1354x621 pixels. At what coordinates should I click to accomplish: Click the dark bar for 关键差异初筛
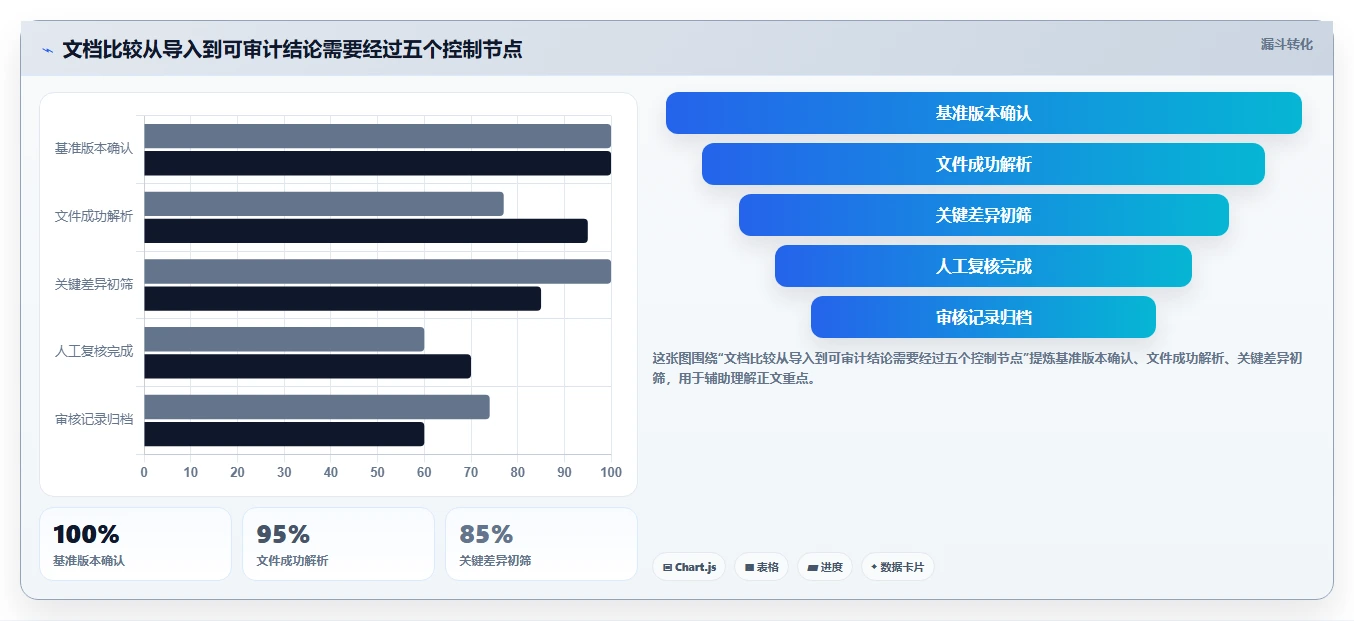pos(342,299)
